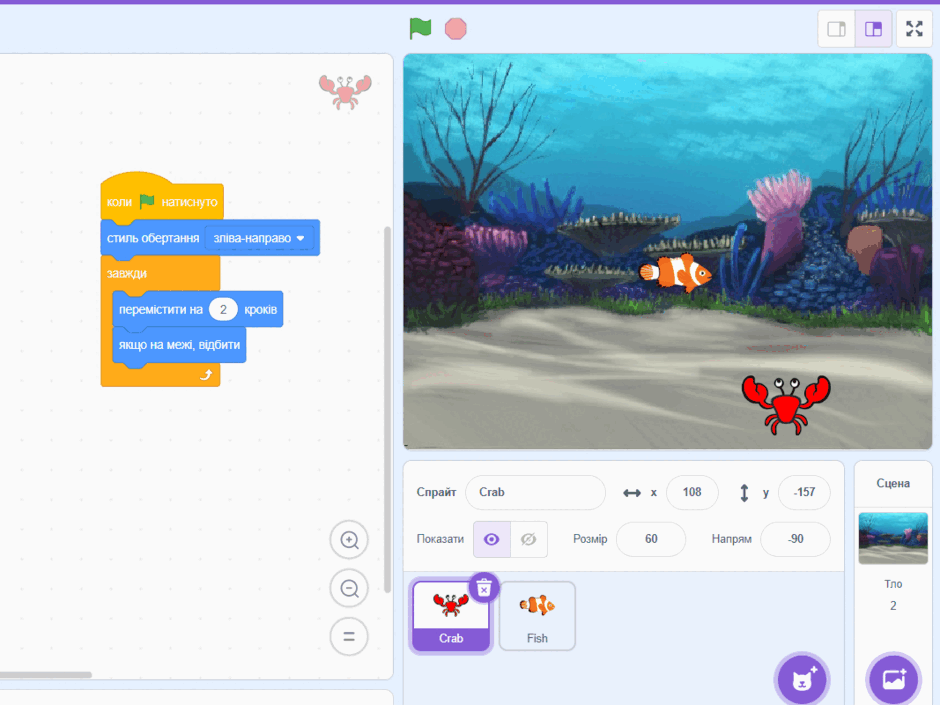Click the y coordinate field showing -157

pyautogui.click(x=804, y=492)
